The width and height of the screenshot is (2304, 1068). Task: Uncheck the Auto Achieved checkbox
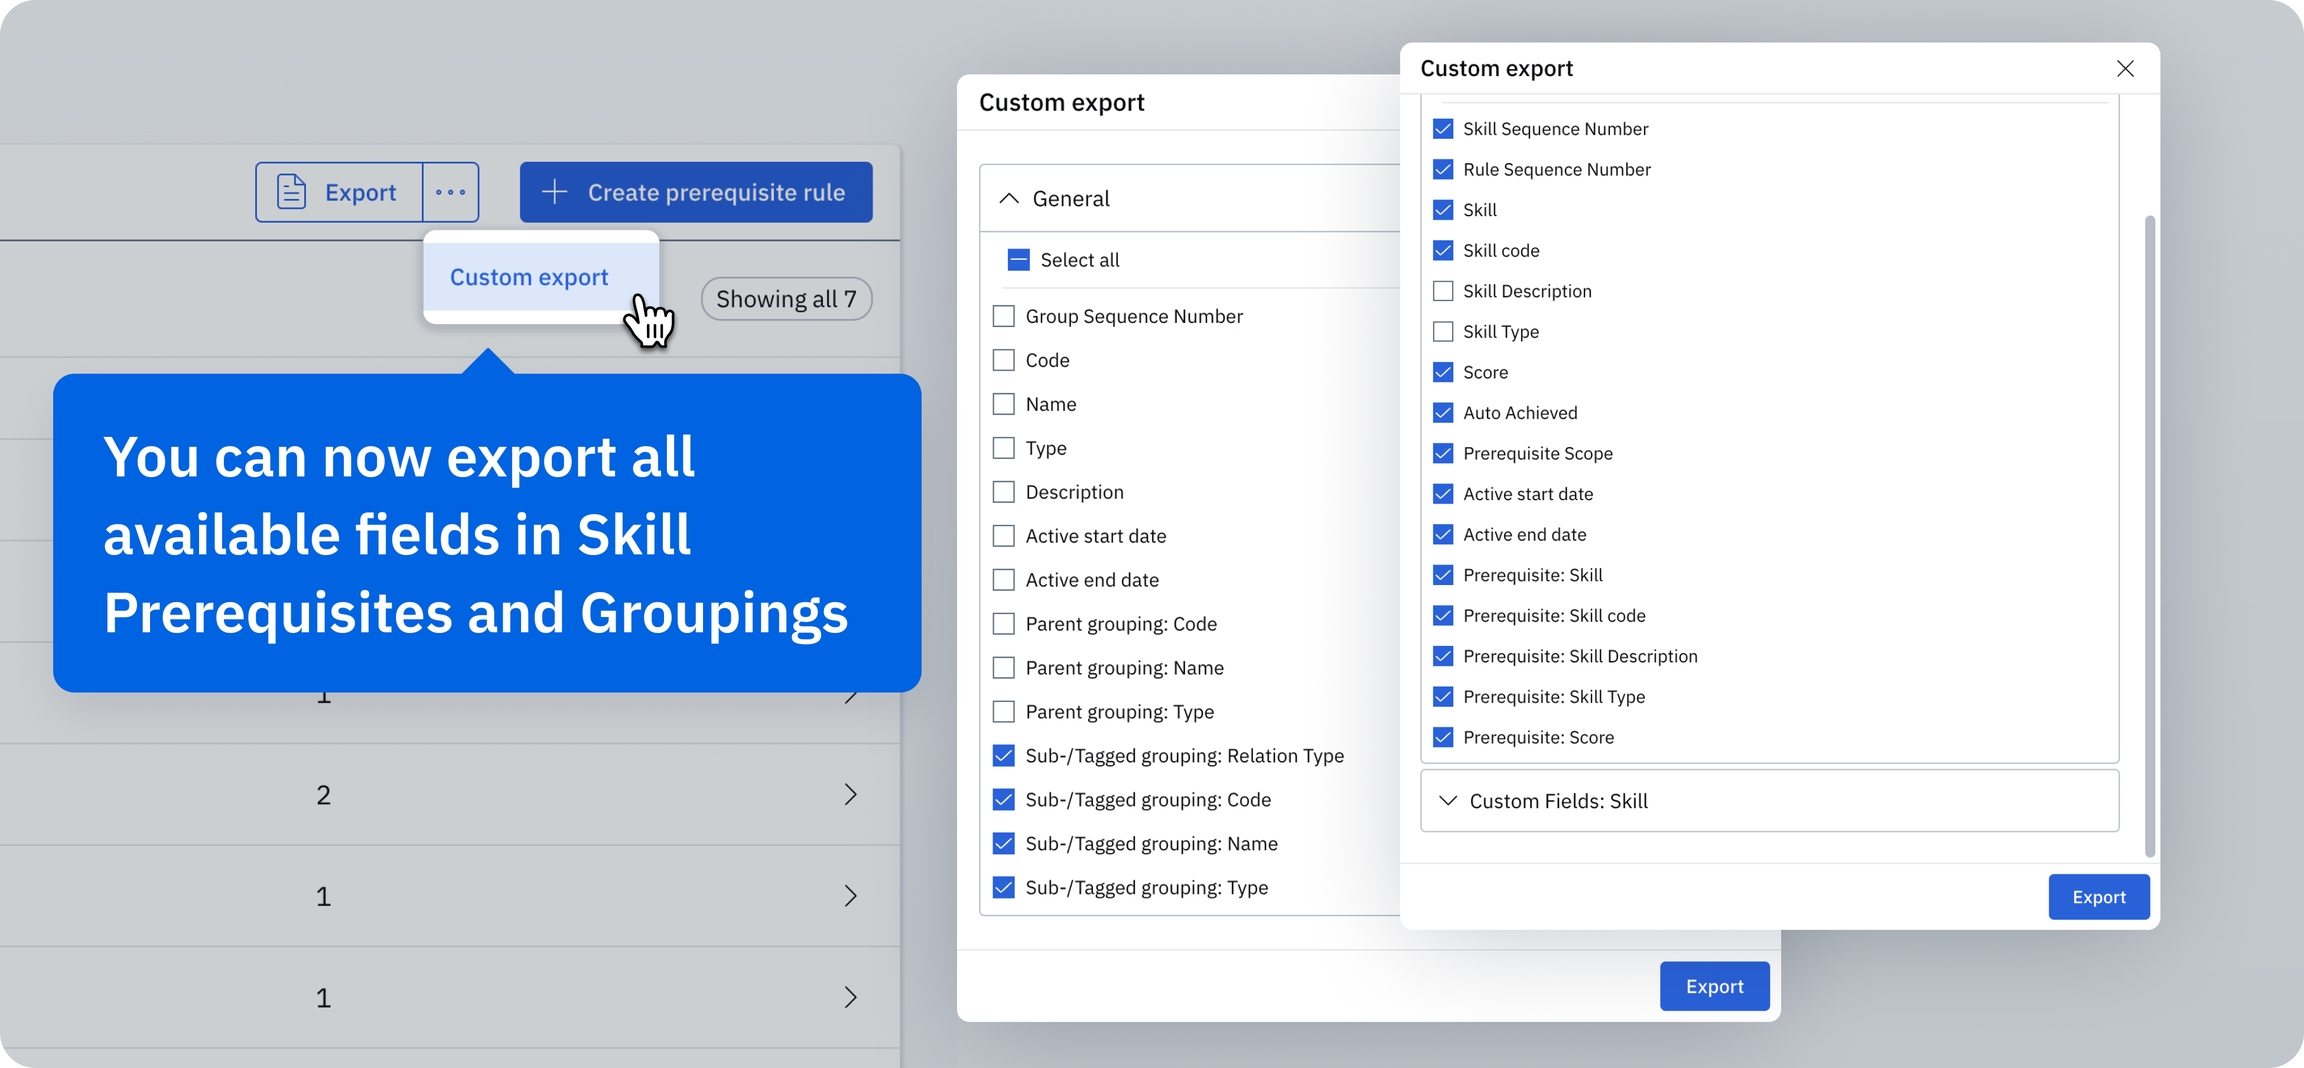[x=1442, y=413]
